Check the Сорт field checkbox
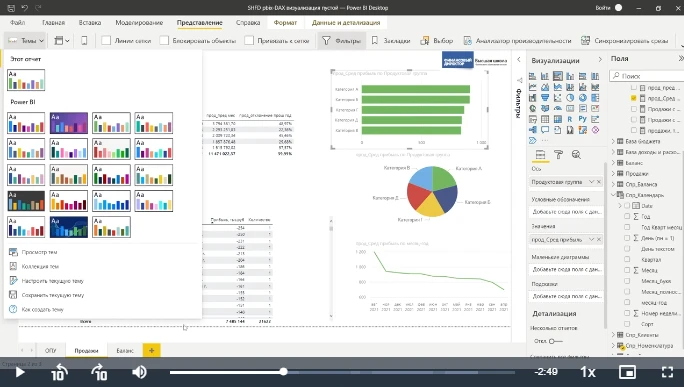Screen dimensions: 684x387 (x=627, y=324)
